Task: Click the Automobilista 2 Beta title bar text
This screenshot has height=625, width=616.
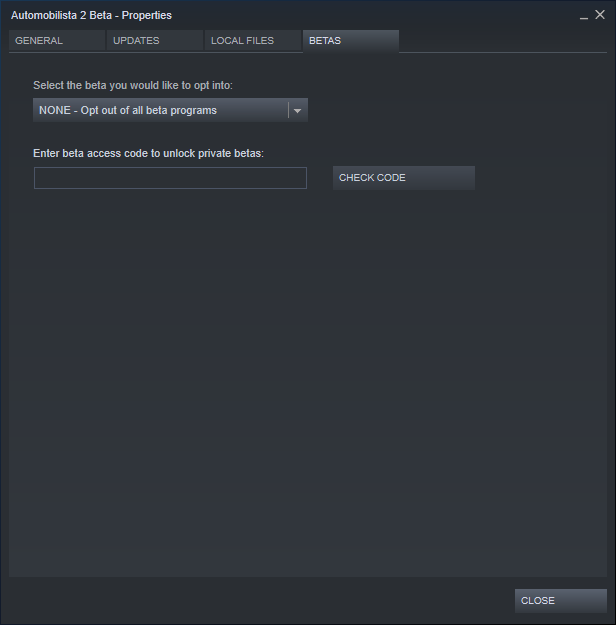Action: click(91, 16)
